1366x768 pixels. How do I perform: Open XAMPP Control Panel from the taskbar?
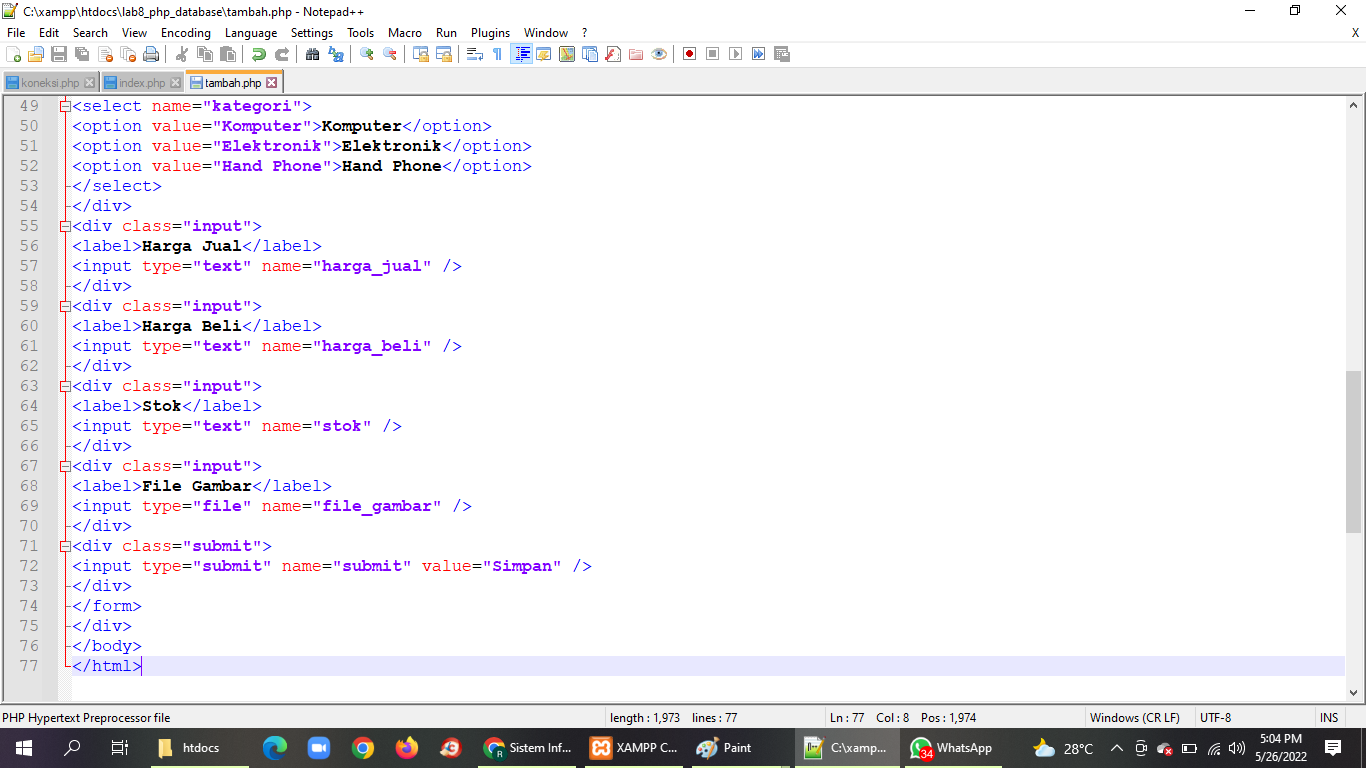tap(633, 747)
